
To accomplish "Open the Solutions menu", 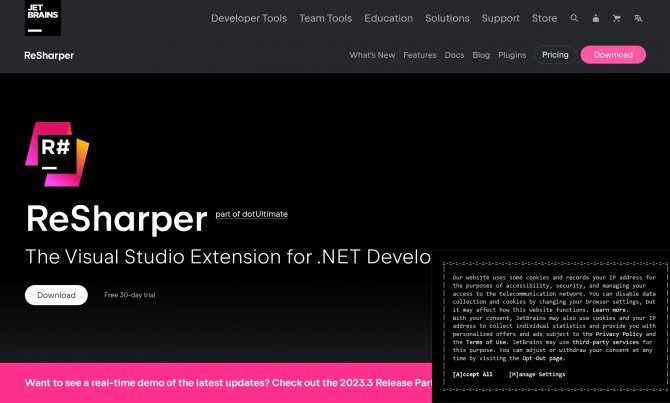I will (x=447, y=18).
